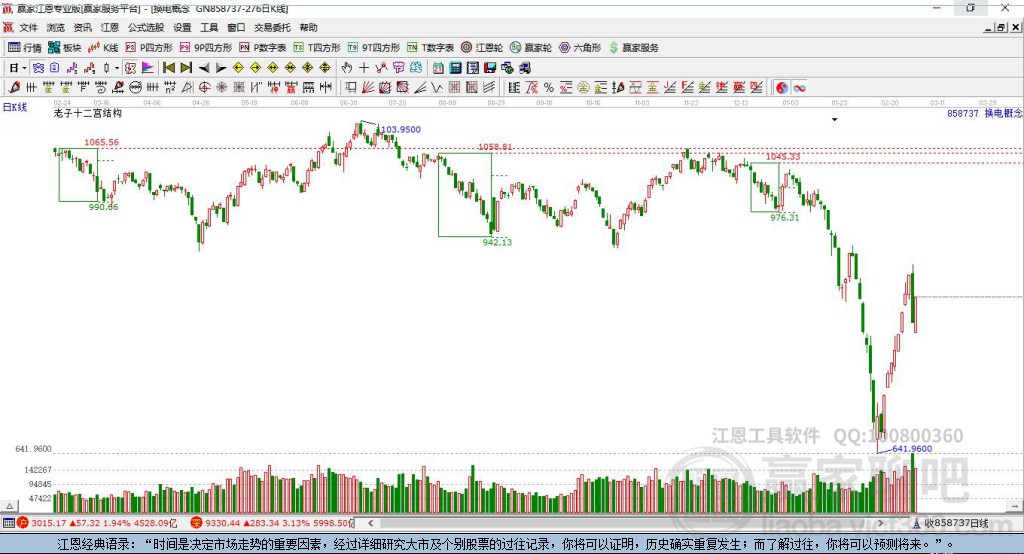This screenshot has width=1024, height=554.
Task: Click the 老子十二宫结构 indicator title
Action: coord(88,113)
